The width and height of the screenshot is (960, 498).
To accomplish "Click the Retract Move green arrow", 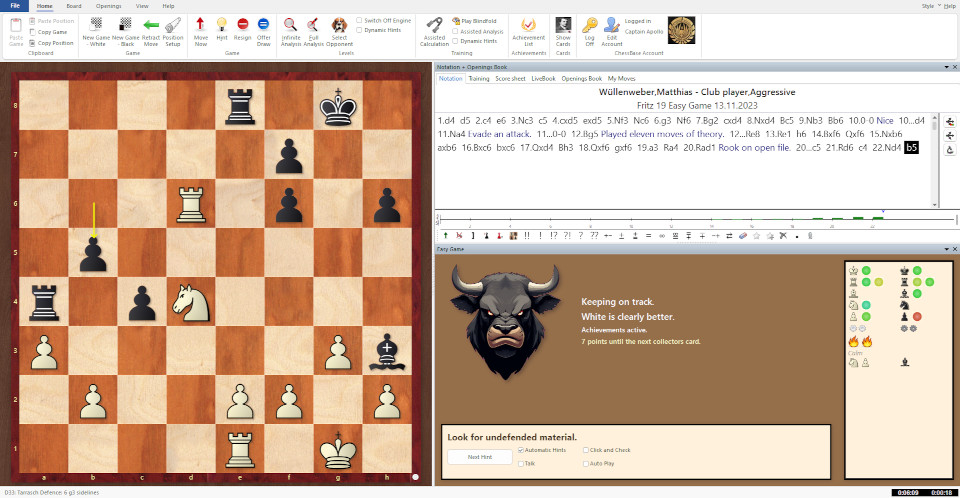I will coord(150,28).
